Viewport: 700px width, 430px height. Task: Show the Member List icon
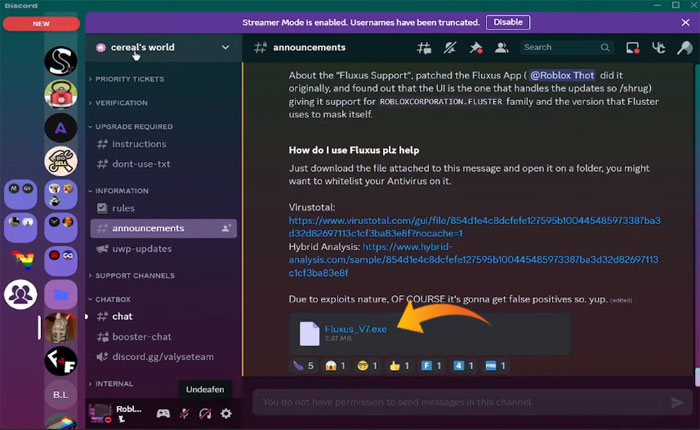point(500,47)
